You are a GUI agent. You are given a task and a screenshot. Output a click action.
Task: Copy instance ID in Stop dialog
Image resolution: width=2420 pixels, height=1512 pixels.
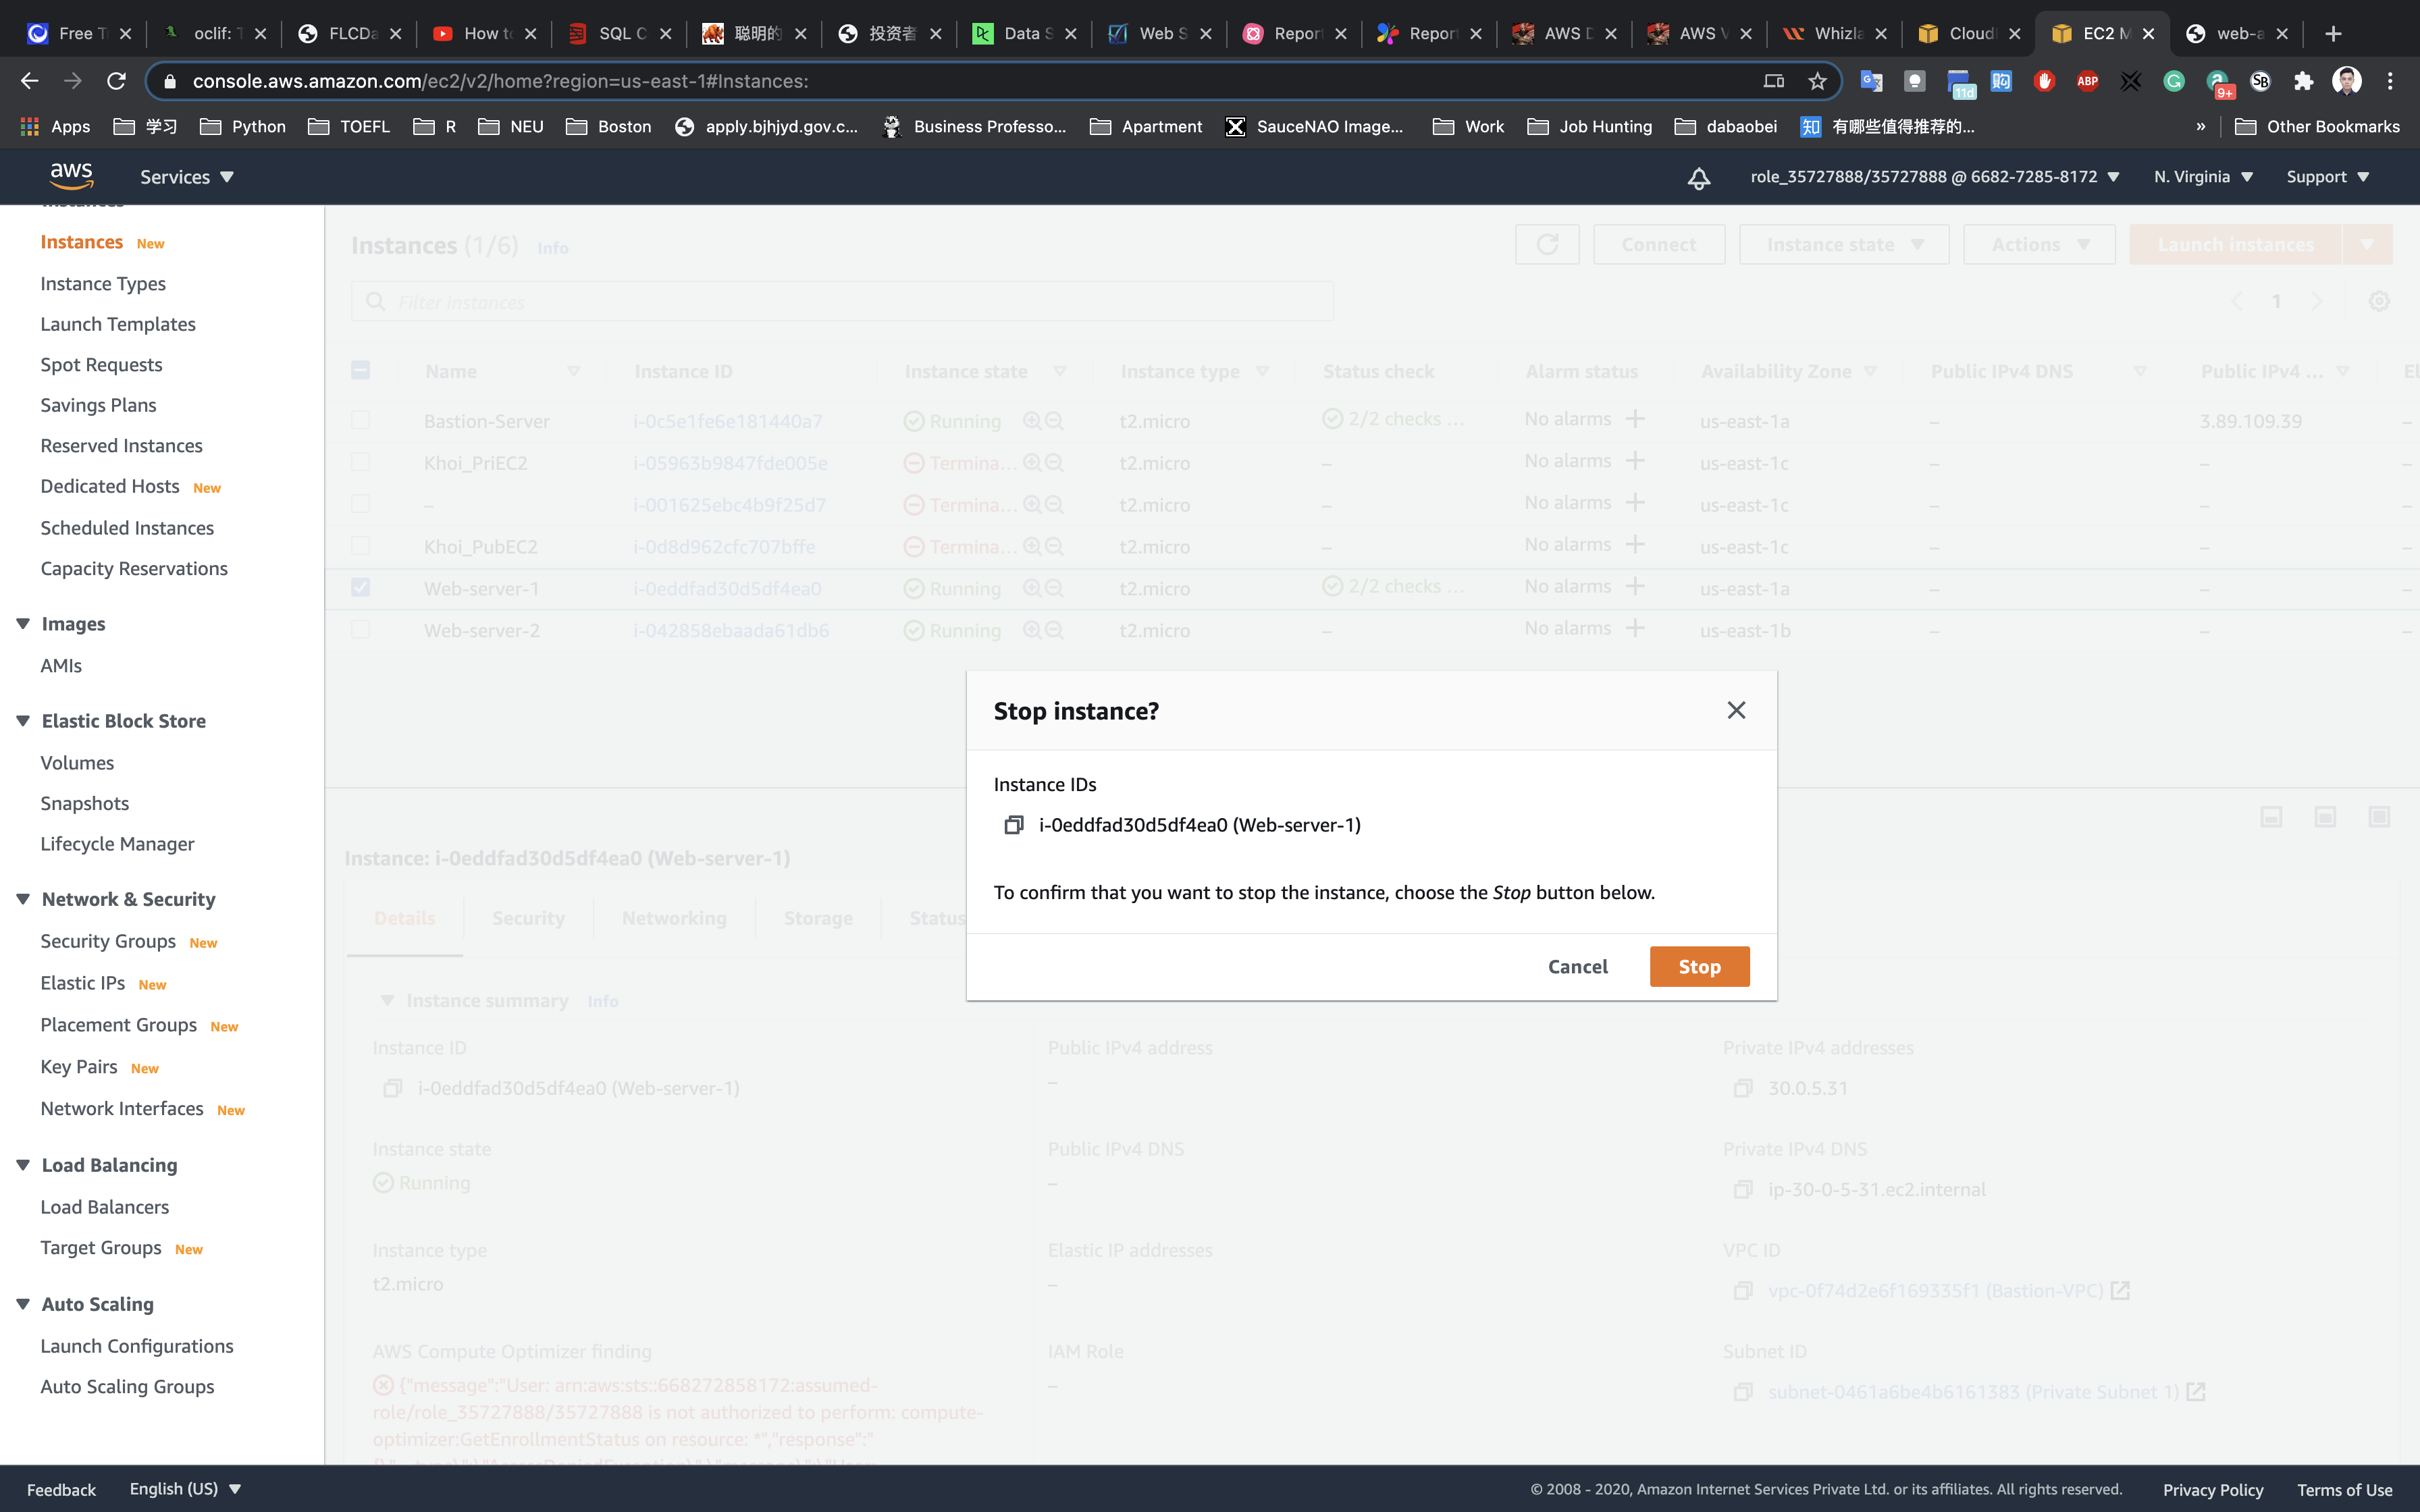1014,825
